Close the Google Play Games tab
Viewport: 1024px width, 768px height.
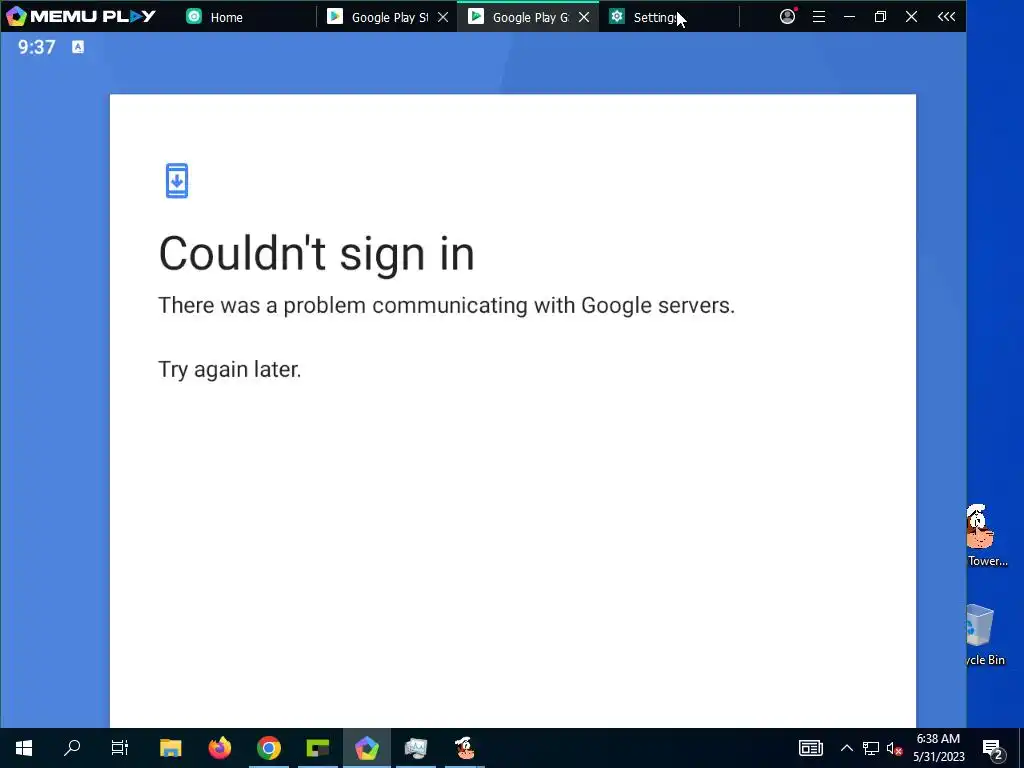pyautogui.click(x=584, y=17)
